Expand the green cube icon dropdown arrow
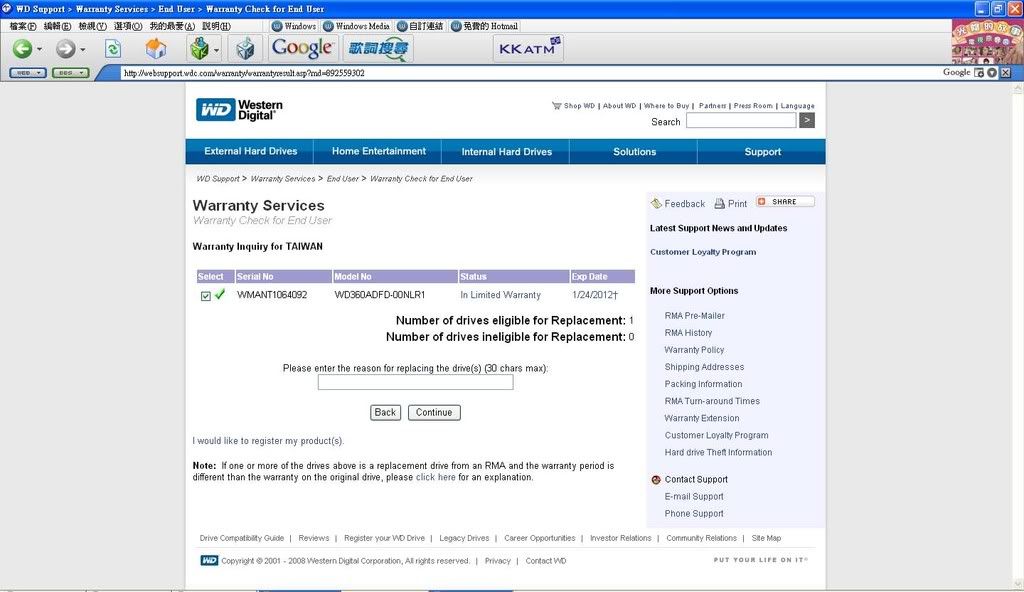Screen dimensions: 1024x592 216,49
